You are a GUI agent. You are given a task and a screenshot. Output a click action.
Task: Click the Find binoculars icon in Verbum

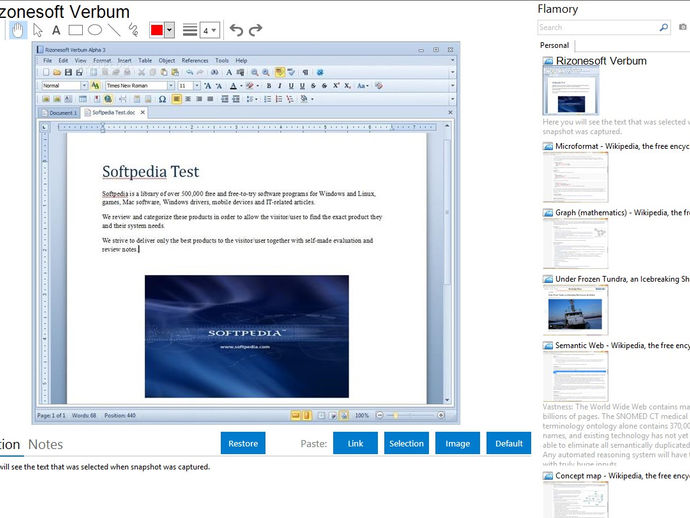pyautogui.click(x=214, y=72)
